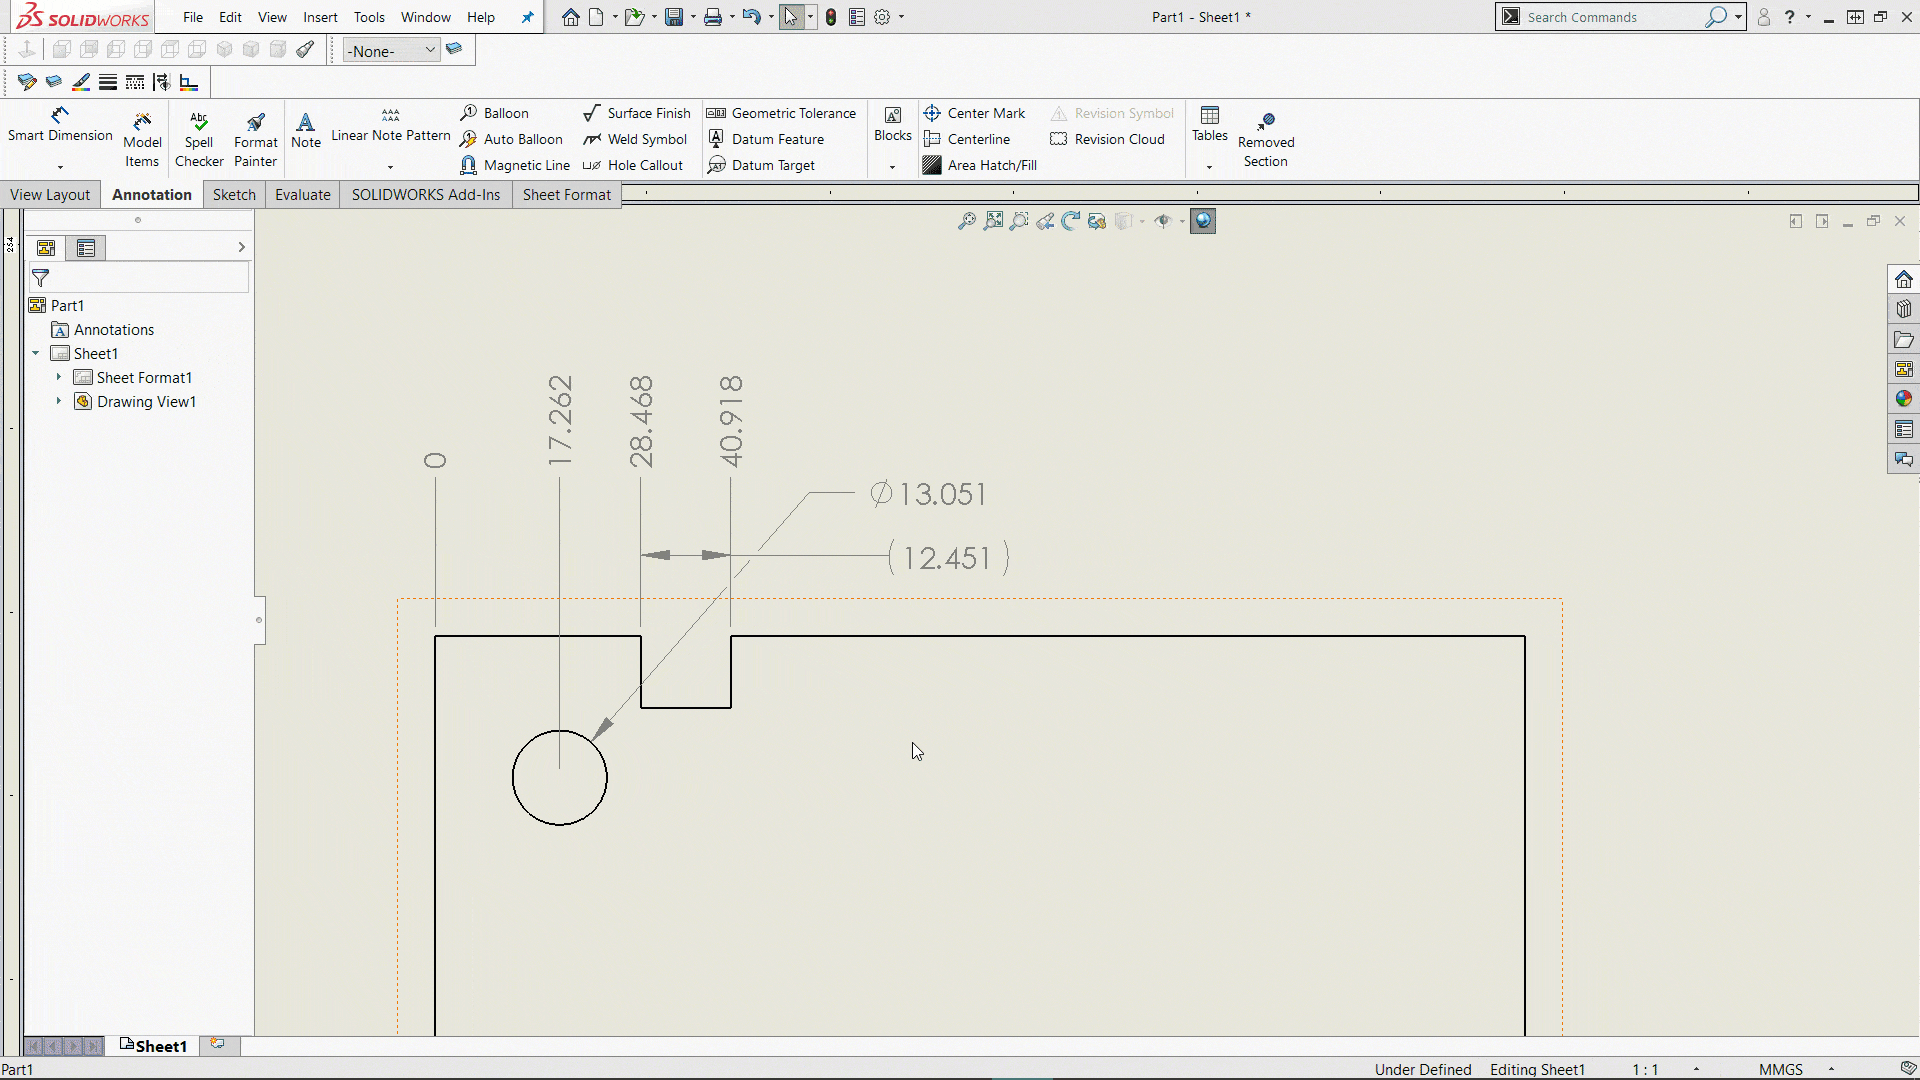Insert a Note annotation

(x=306, y=130)
